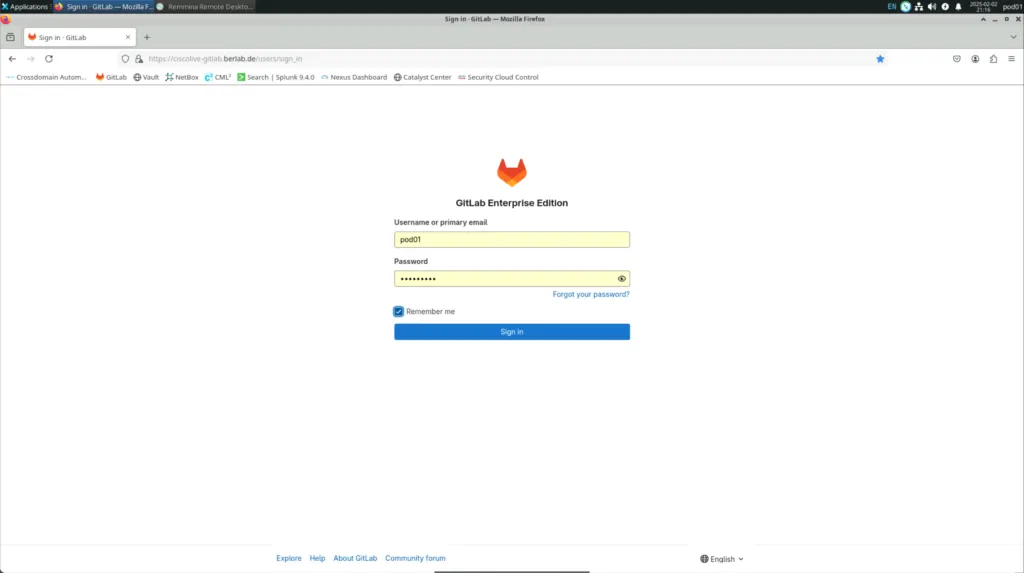The width and height of the screenshot is (1024, 573).
Task: Click the bookmark star icon in address bar
Action: tap(880, 59)
